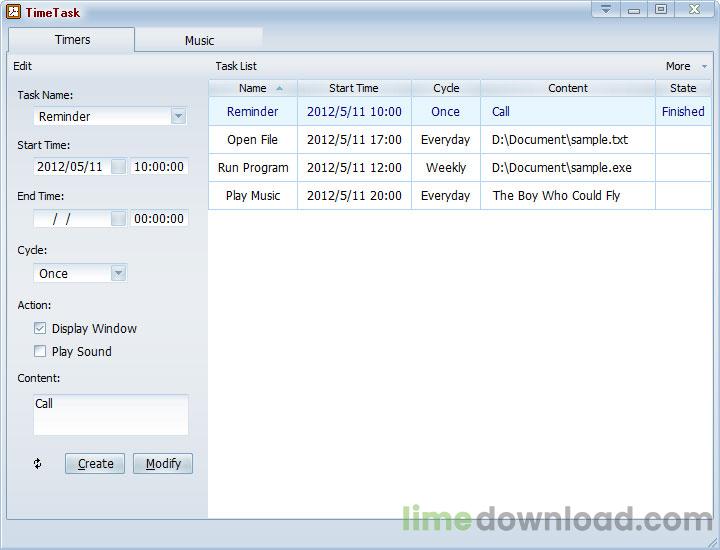Click the start time 2012/5/11 20:00
Viewport: 720px width, 550px height.
point(354,196)
